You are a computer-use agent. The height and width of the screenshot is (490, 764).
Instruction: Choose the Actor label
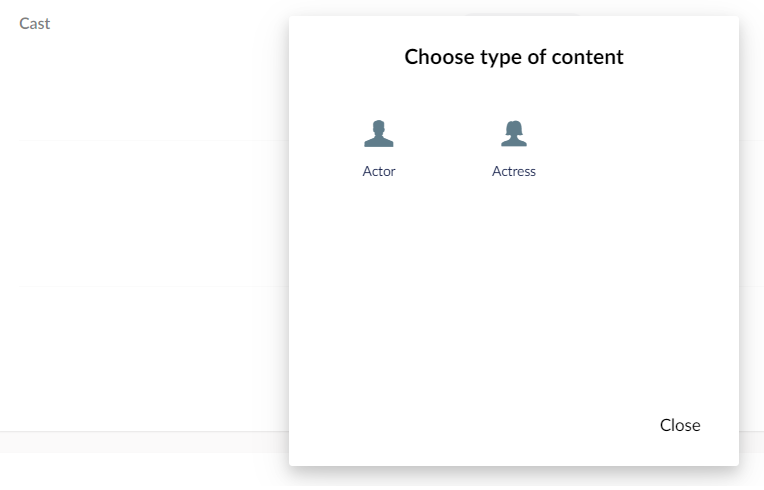[379, 171]
